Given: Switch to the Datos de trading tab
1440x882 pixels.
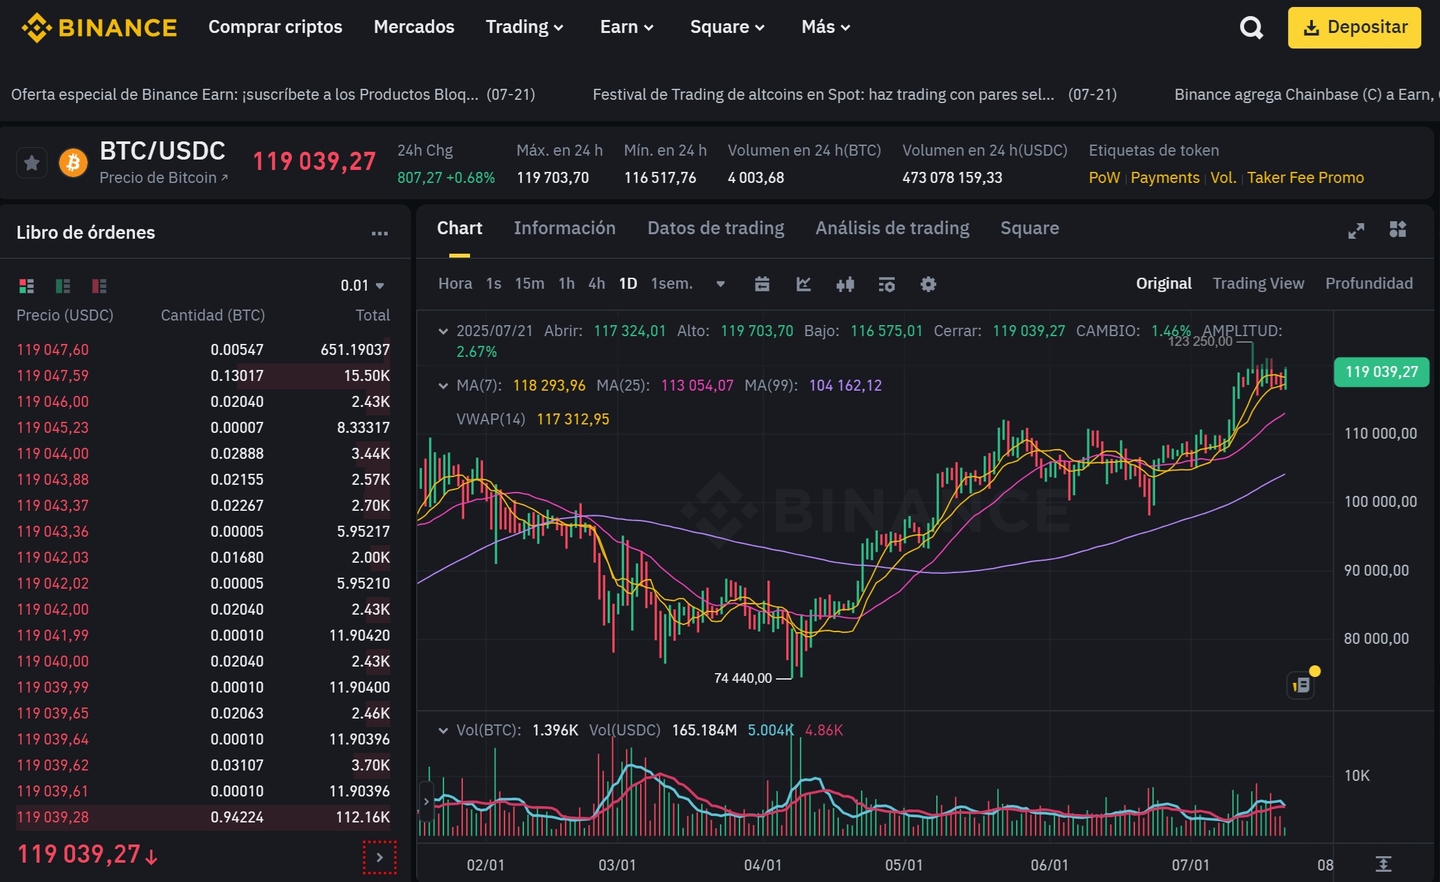Looking at the screenshot, I should pos(715,228).
